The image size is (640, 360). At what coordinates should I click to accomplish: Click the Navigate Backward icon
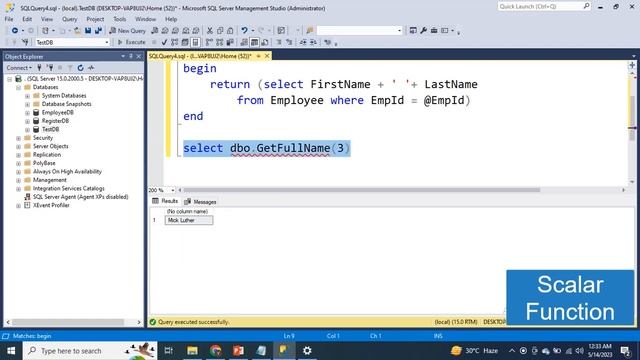[x=15, y=31]
